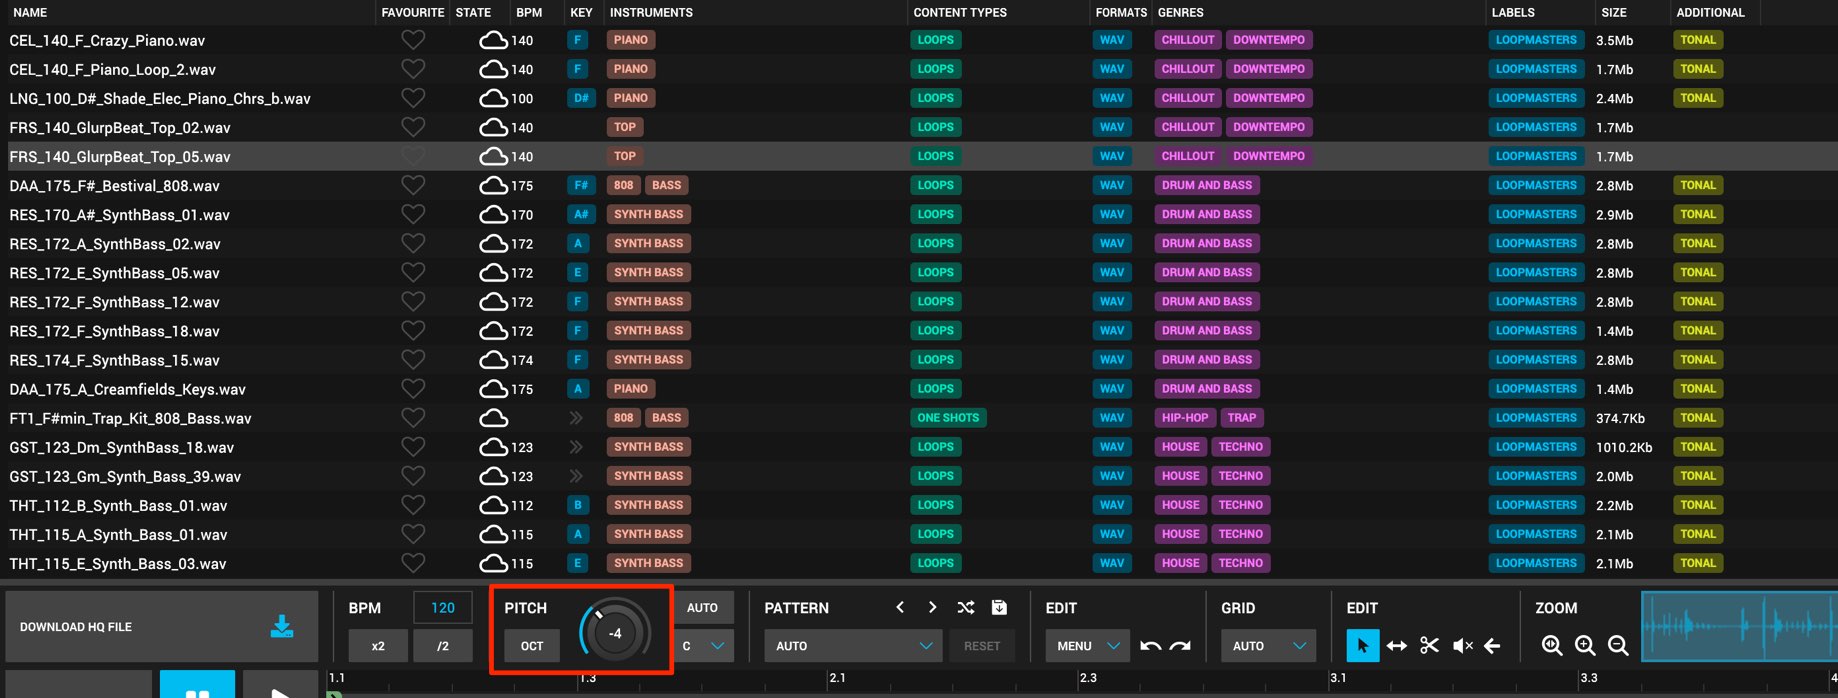The image size is (1838, 698).
Task: Click cloud state icon for DAA_175_F#_Bestival_808.wav
Action: [493, 185]
